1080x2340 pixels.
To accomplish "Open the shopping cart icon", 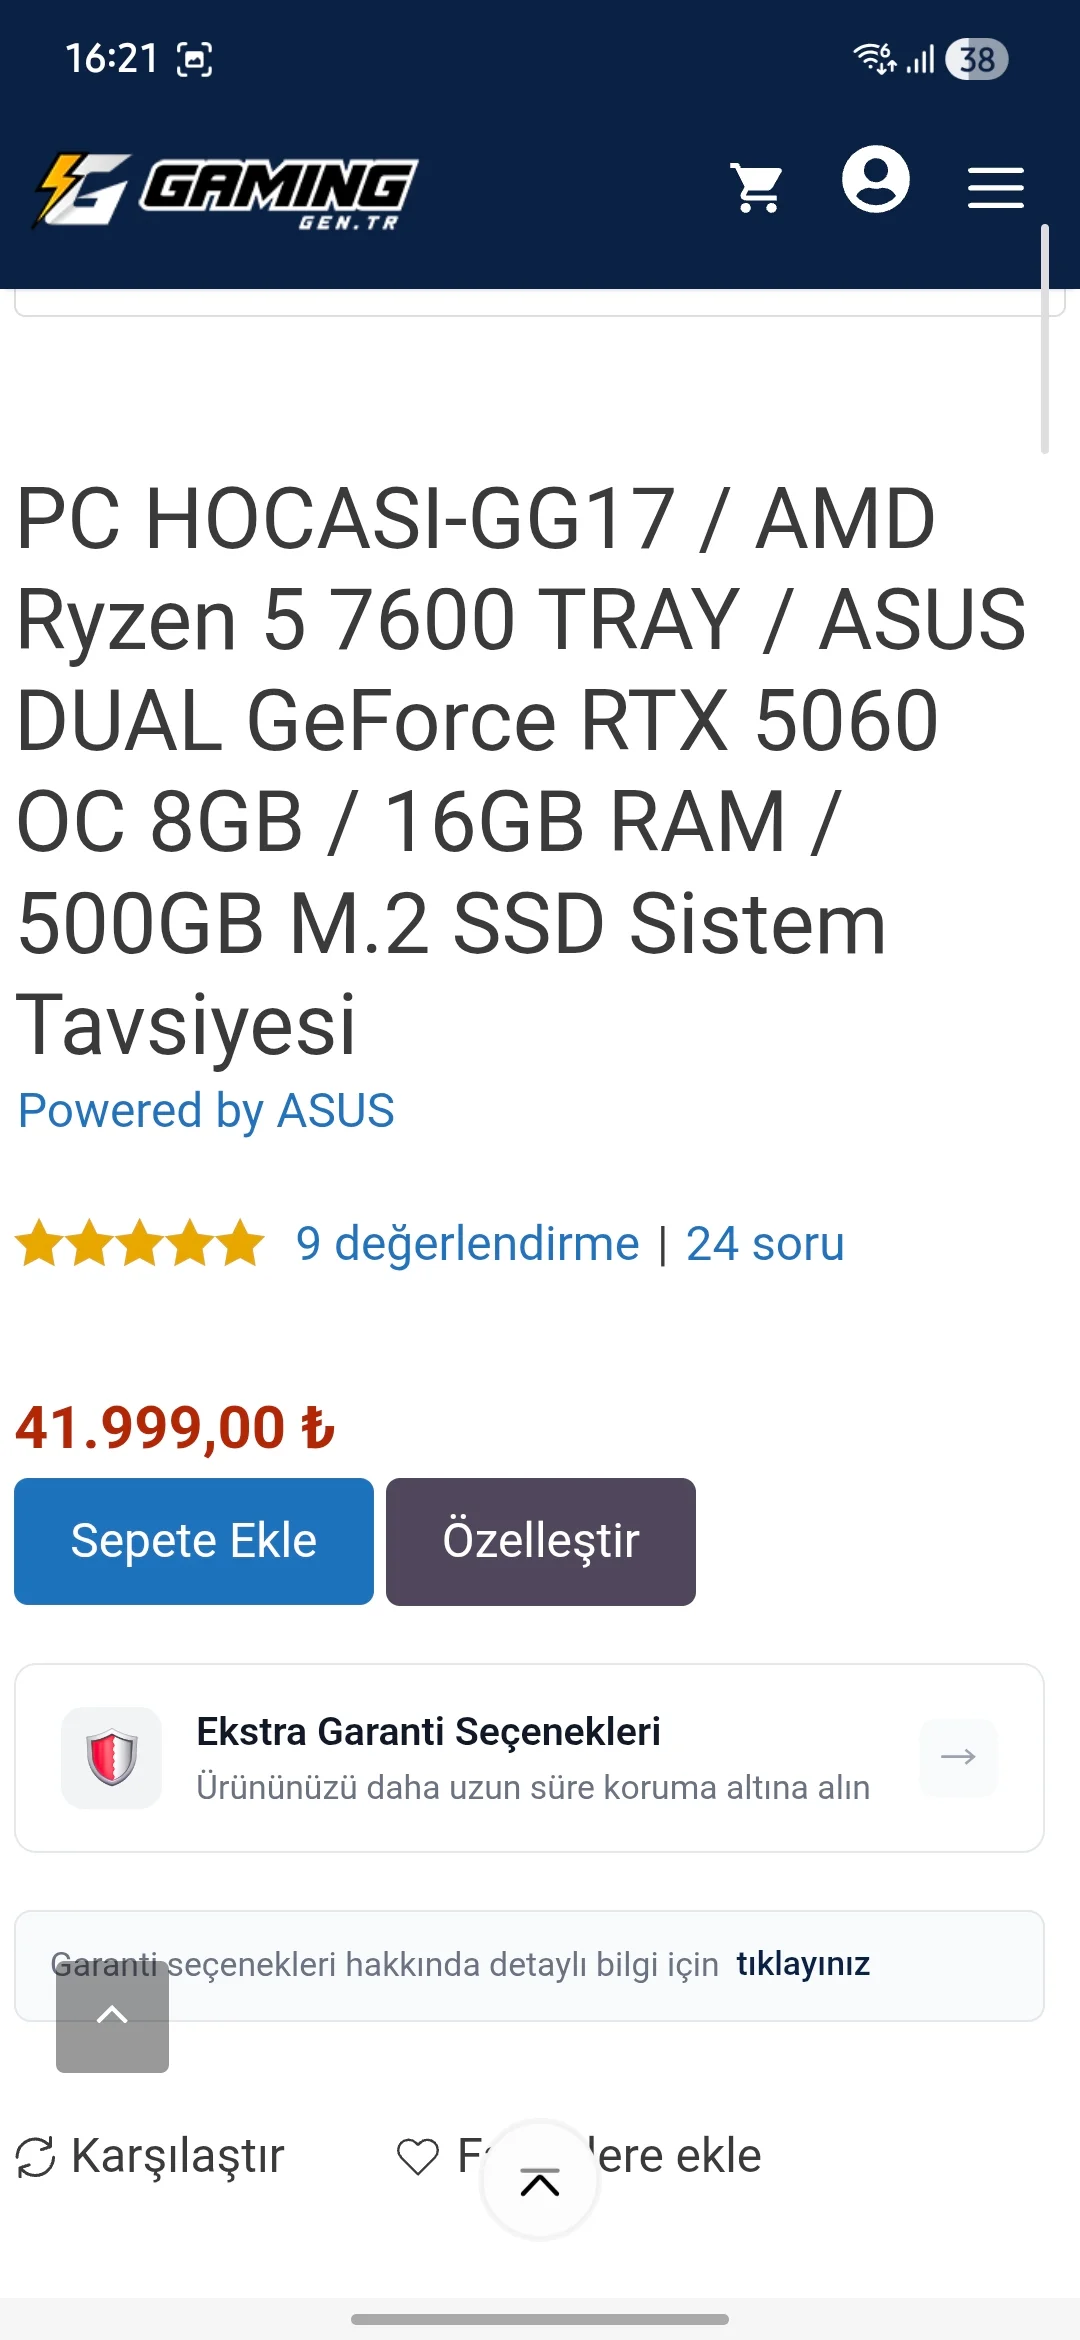I will [757, 188].
